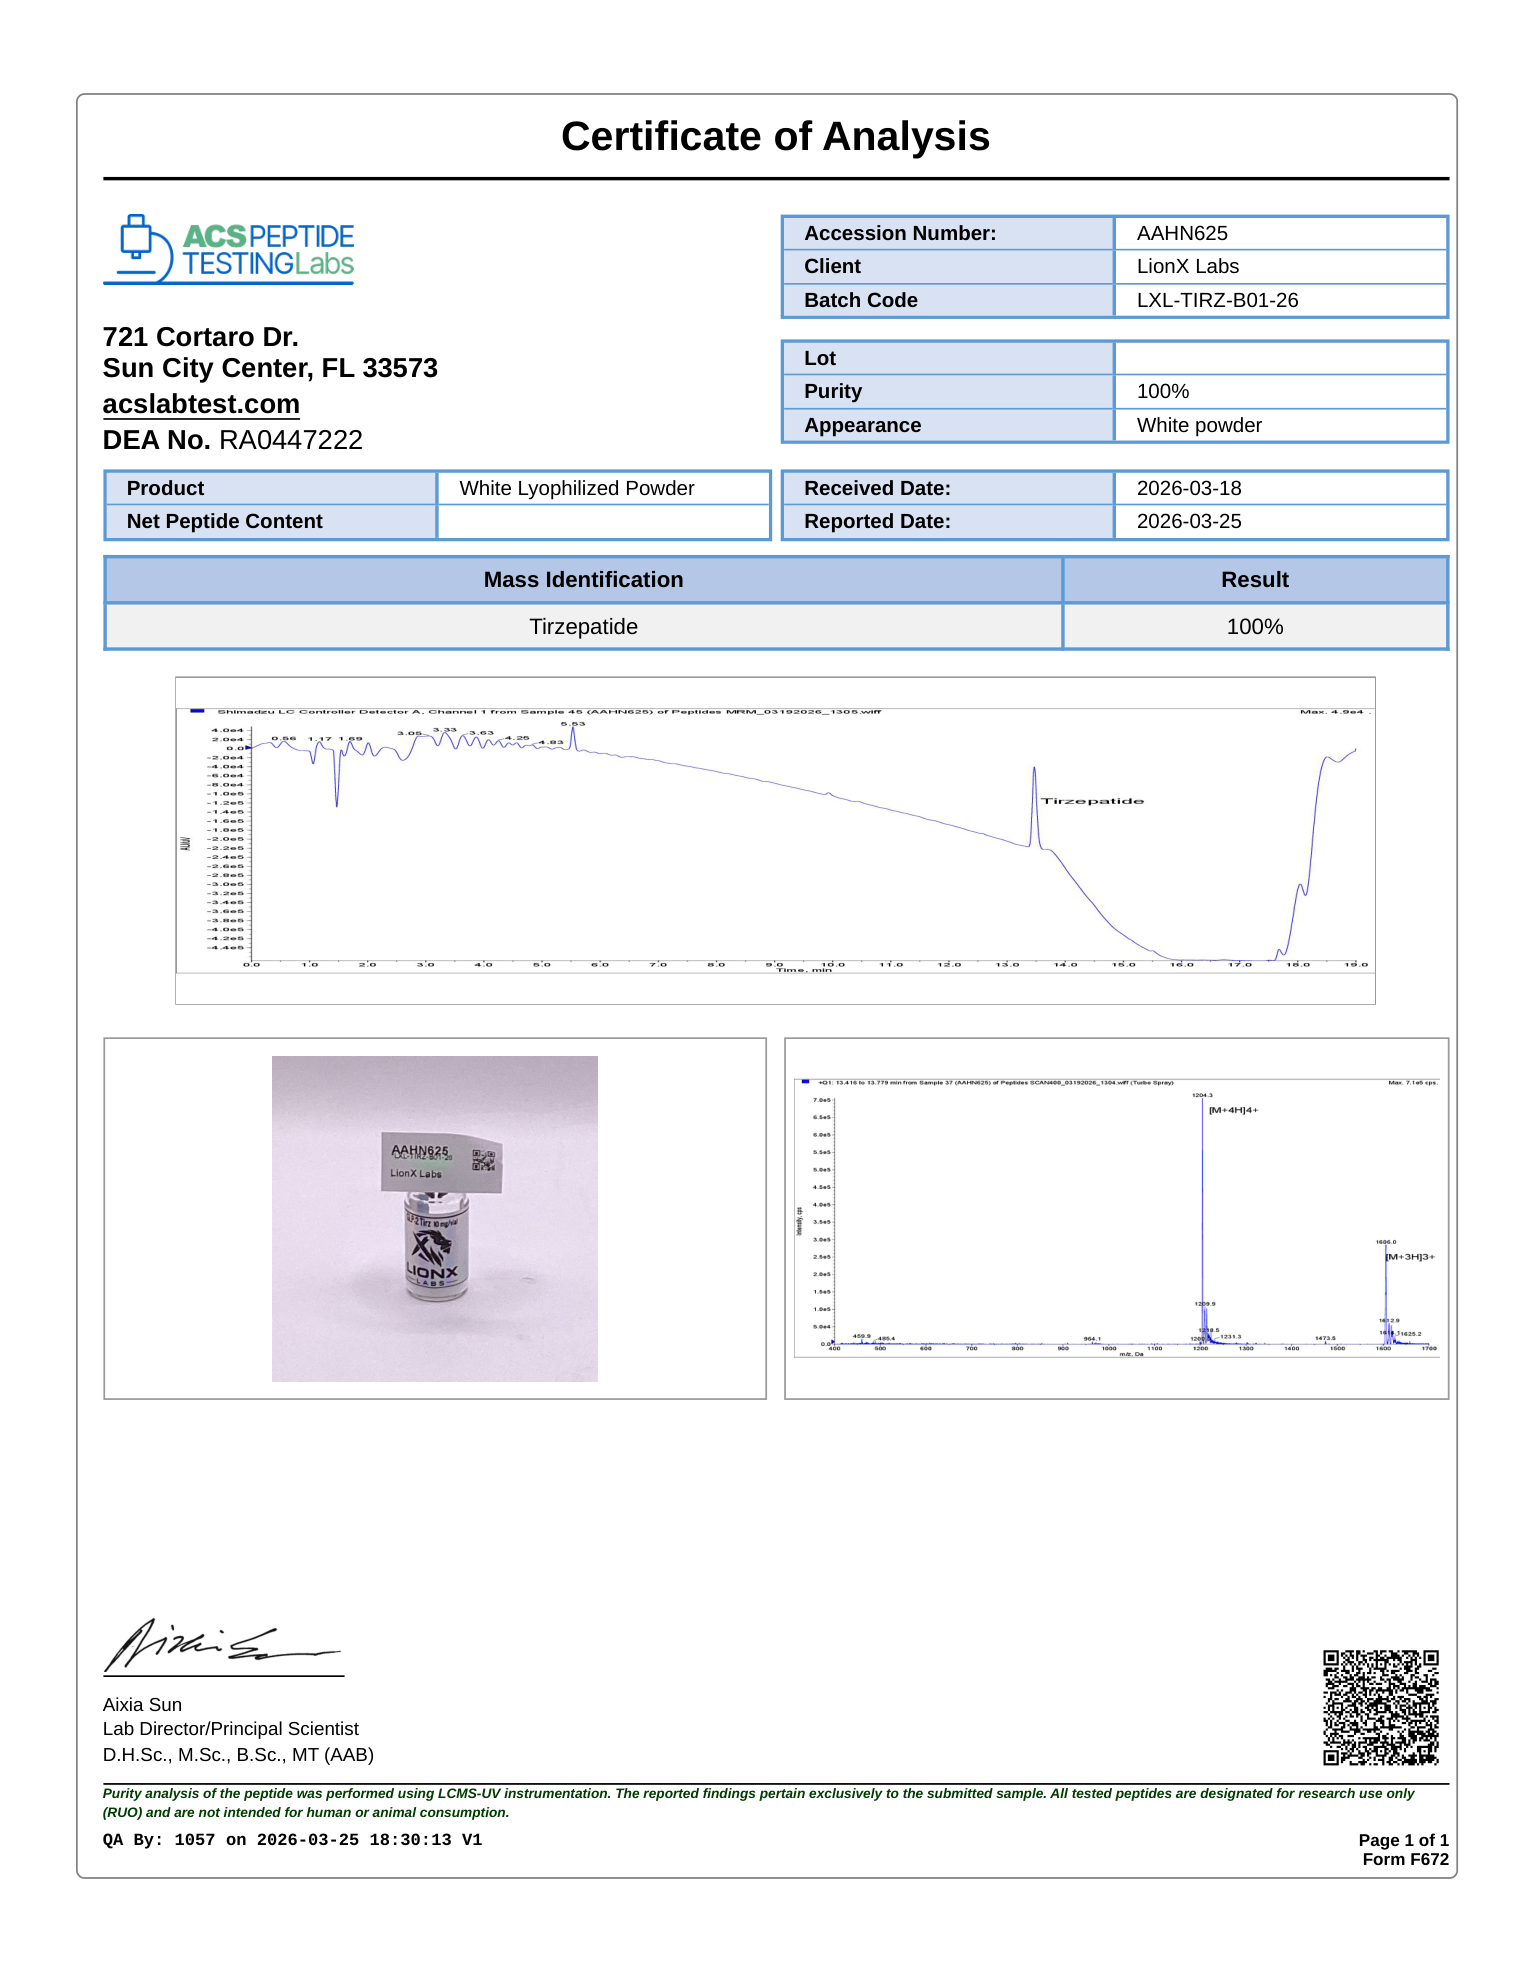1530x1980 pixels.
Task: Open the acslabtest.com link
Action: (201, 404)
